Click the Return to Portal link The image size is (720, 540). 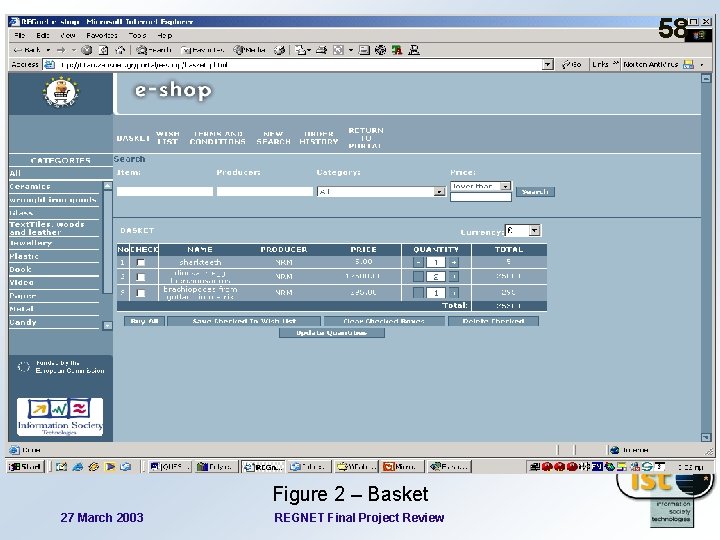366,138
